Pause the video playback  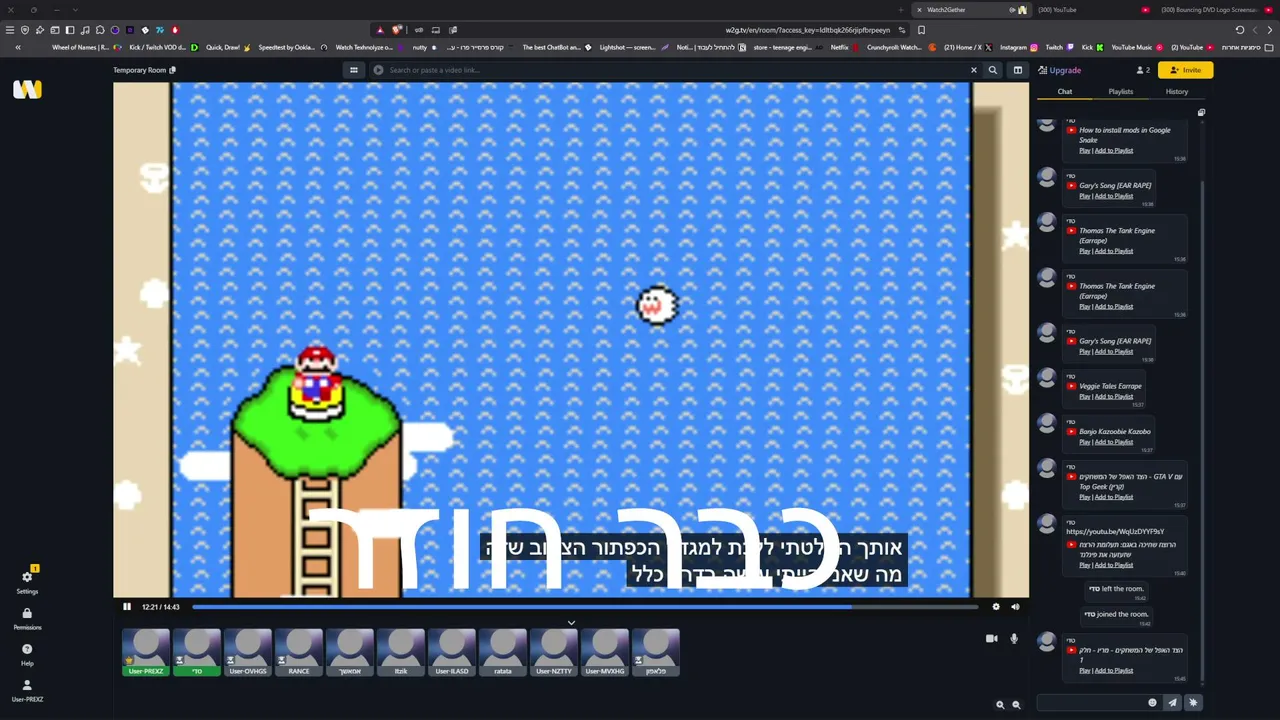(x=127, y=607)
